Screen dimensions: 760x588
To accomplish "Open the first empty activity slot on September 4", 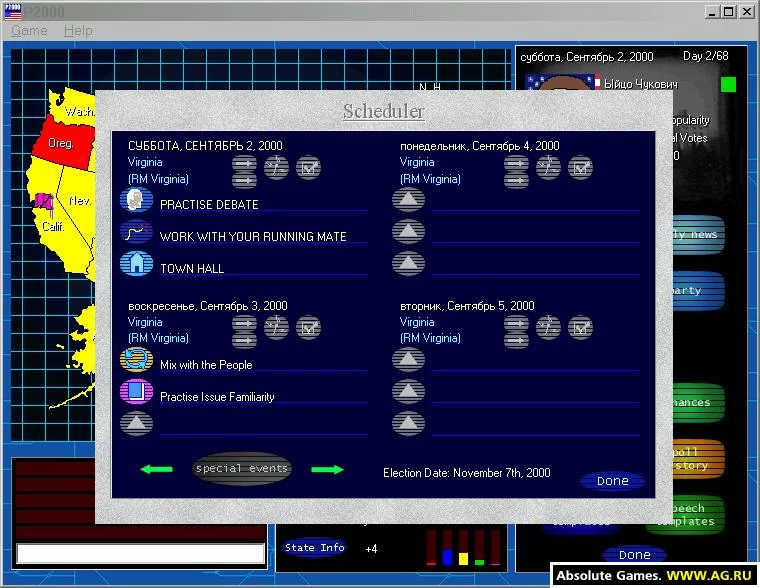I will point(409,200).
